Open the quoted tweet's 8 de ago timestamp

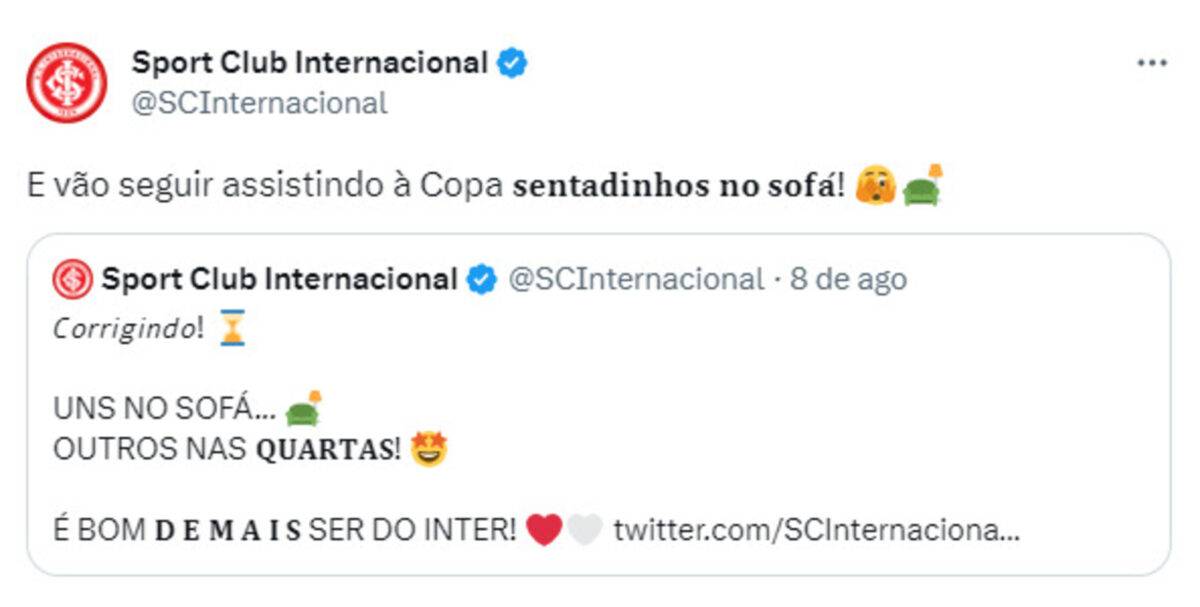(848, 279)
